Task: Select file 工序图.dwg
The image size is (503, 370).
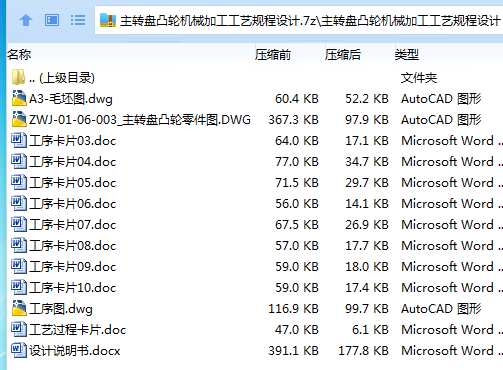Action: click(61, 309)
